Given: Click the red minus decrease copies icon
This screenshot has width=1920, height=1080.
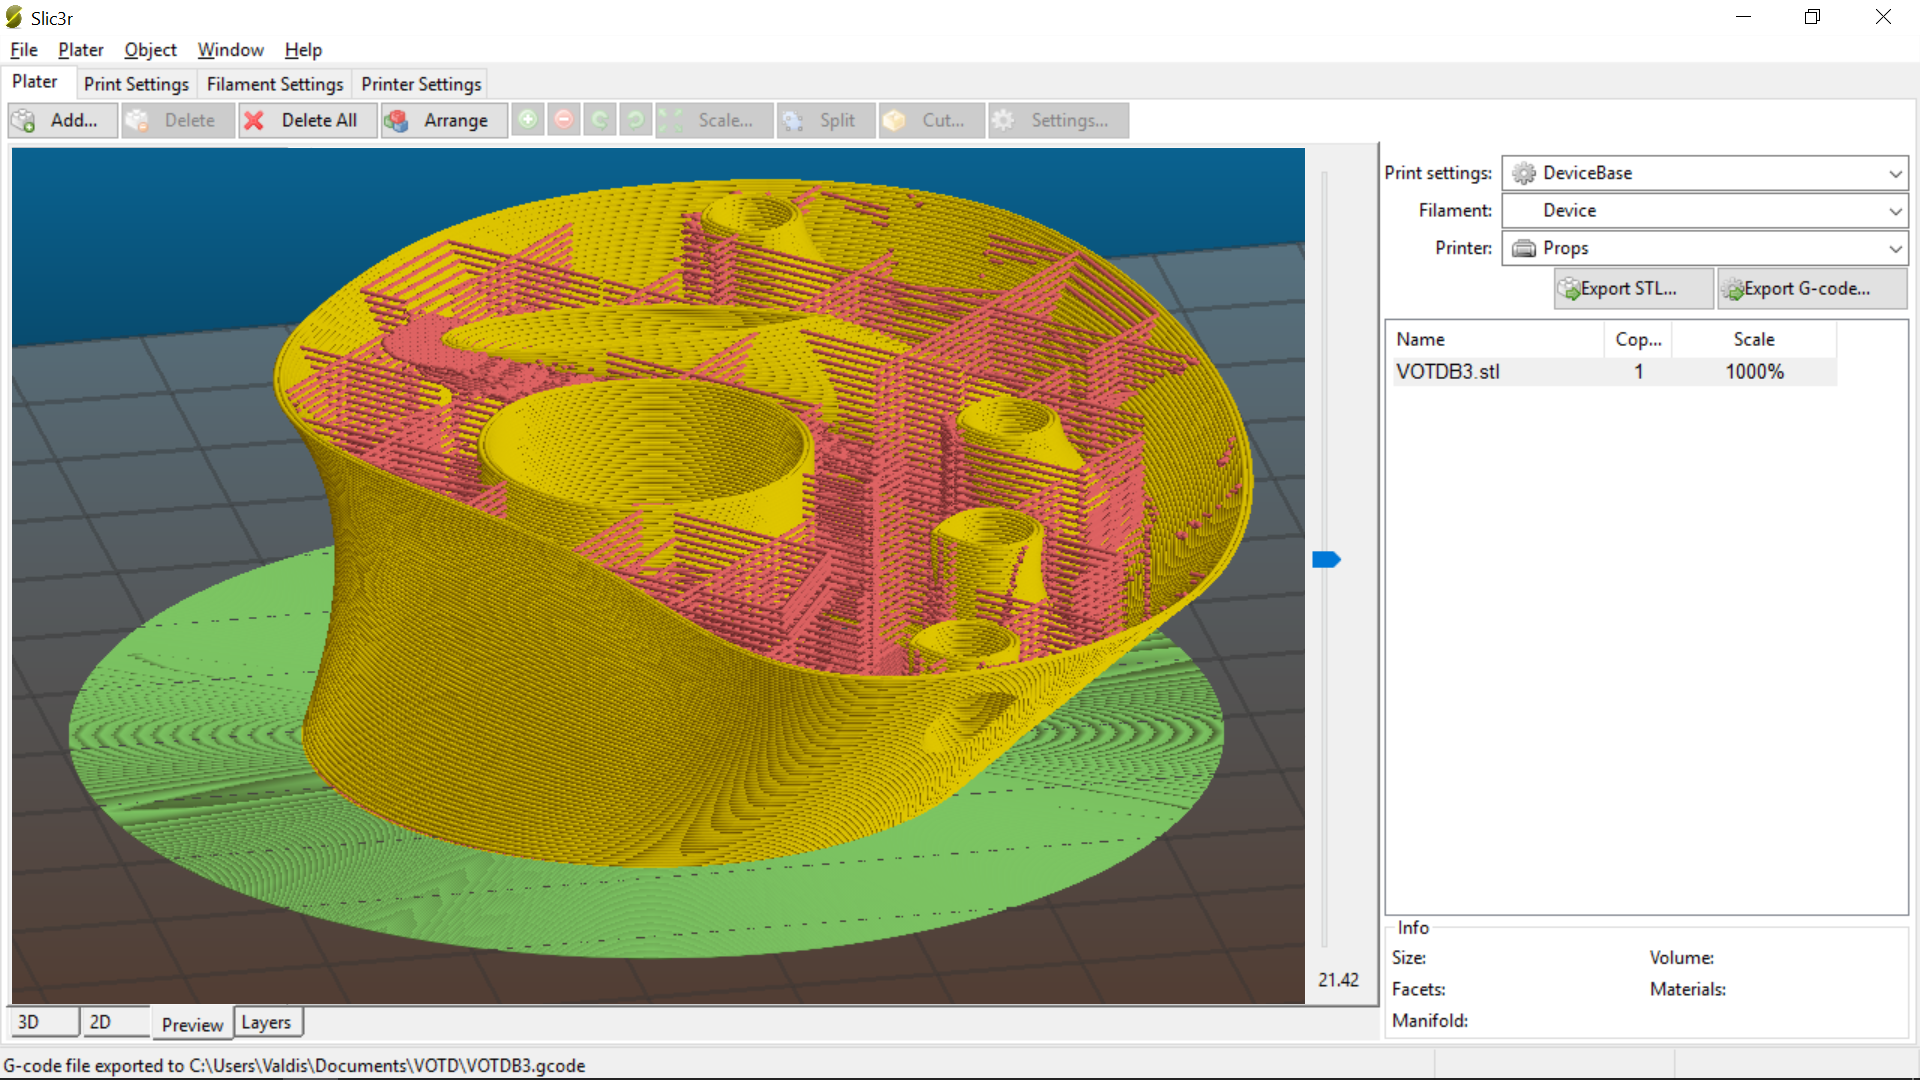Looking at the screenshot, I should 564,120.
